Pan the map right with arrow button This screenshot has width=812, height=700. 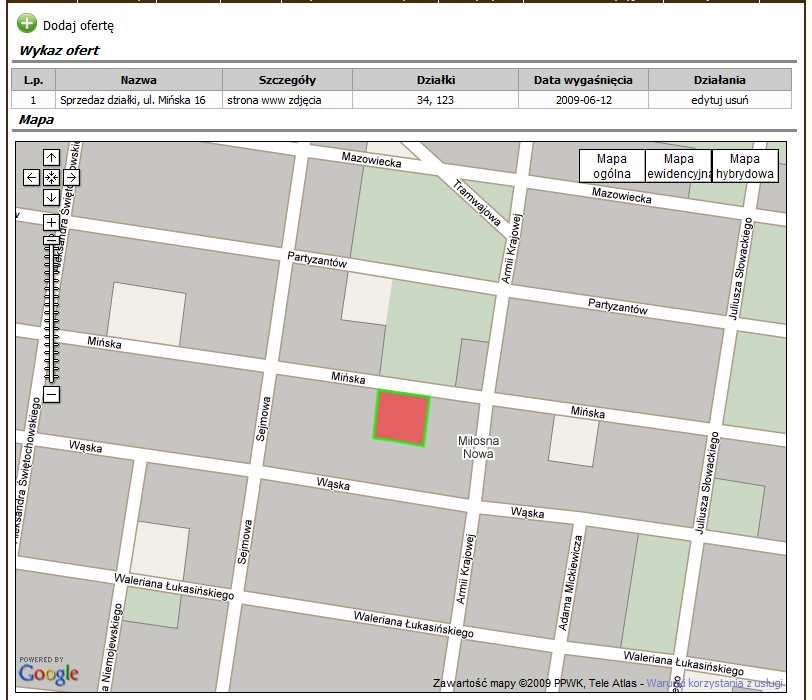71,178
